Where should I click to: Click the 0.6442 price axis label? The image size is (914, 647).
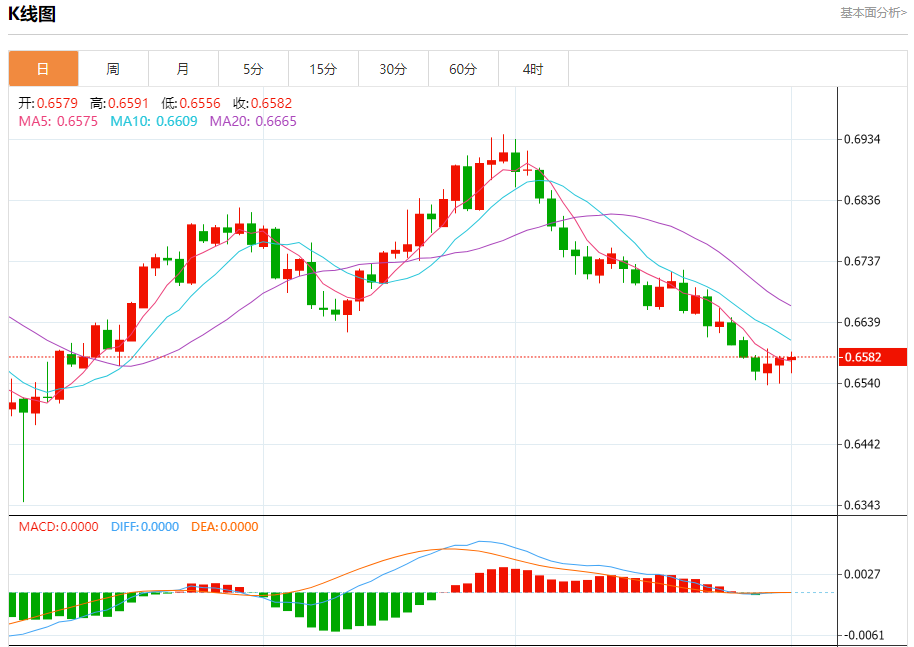862,444
